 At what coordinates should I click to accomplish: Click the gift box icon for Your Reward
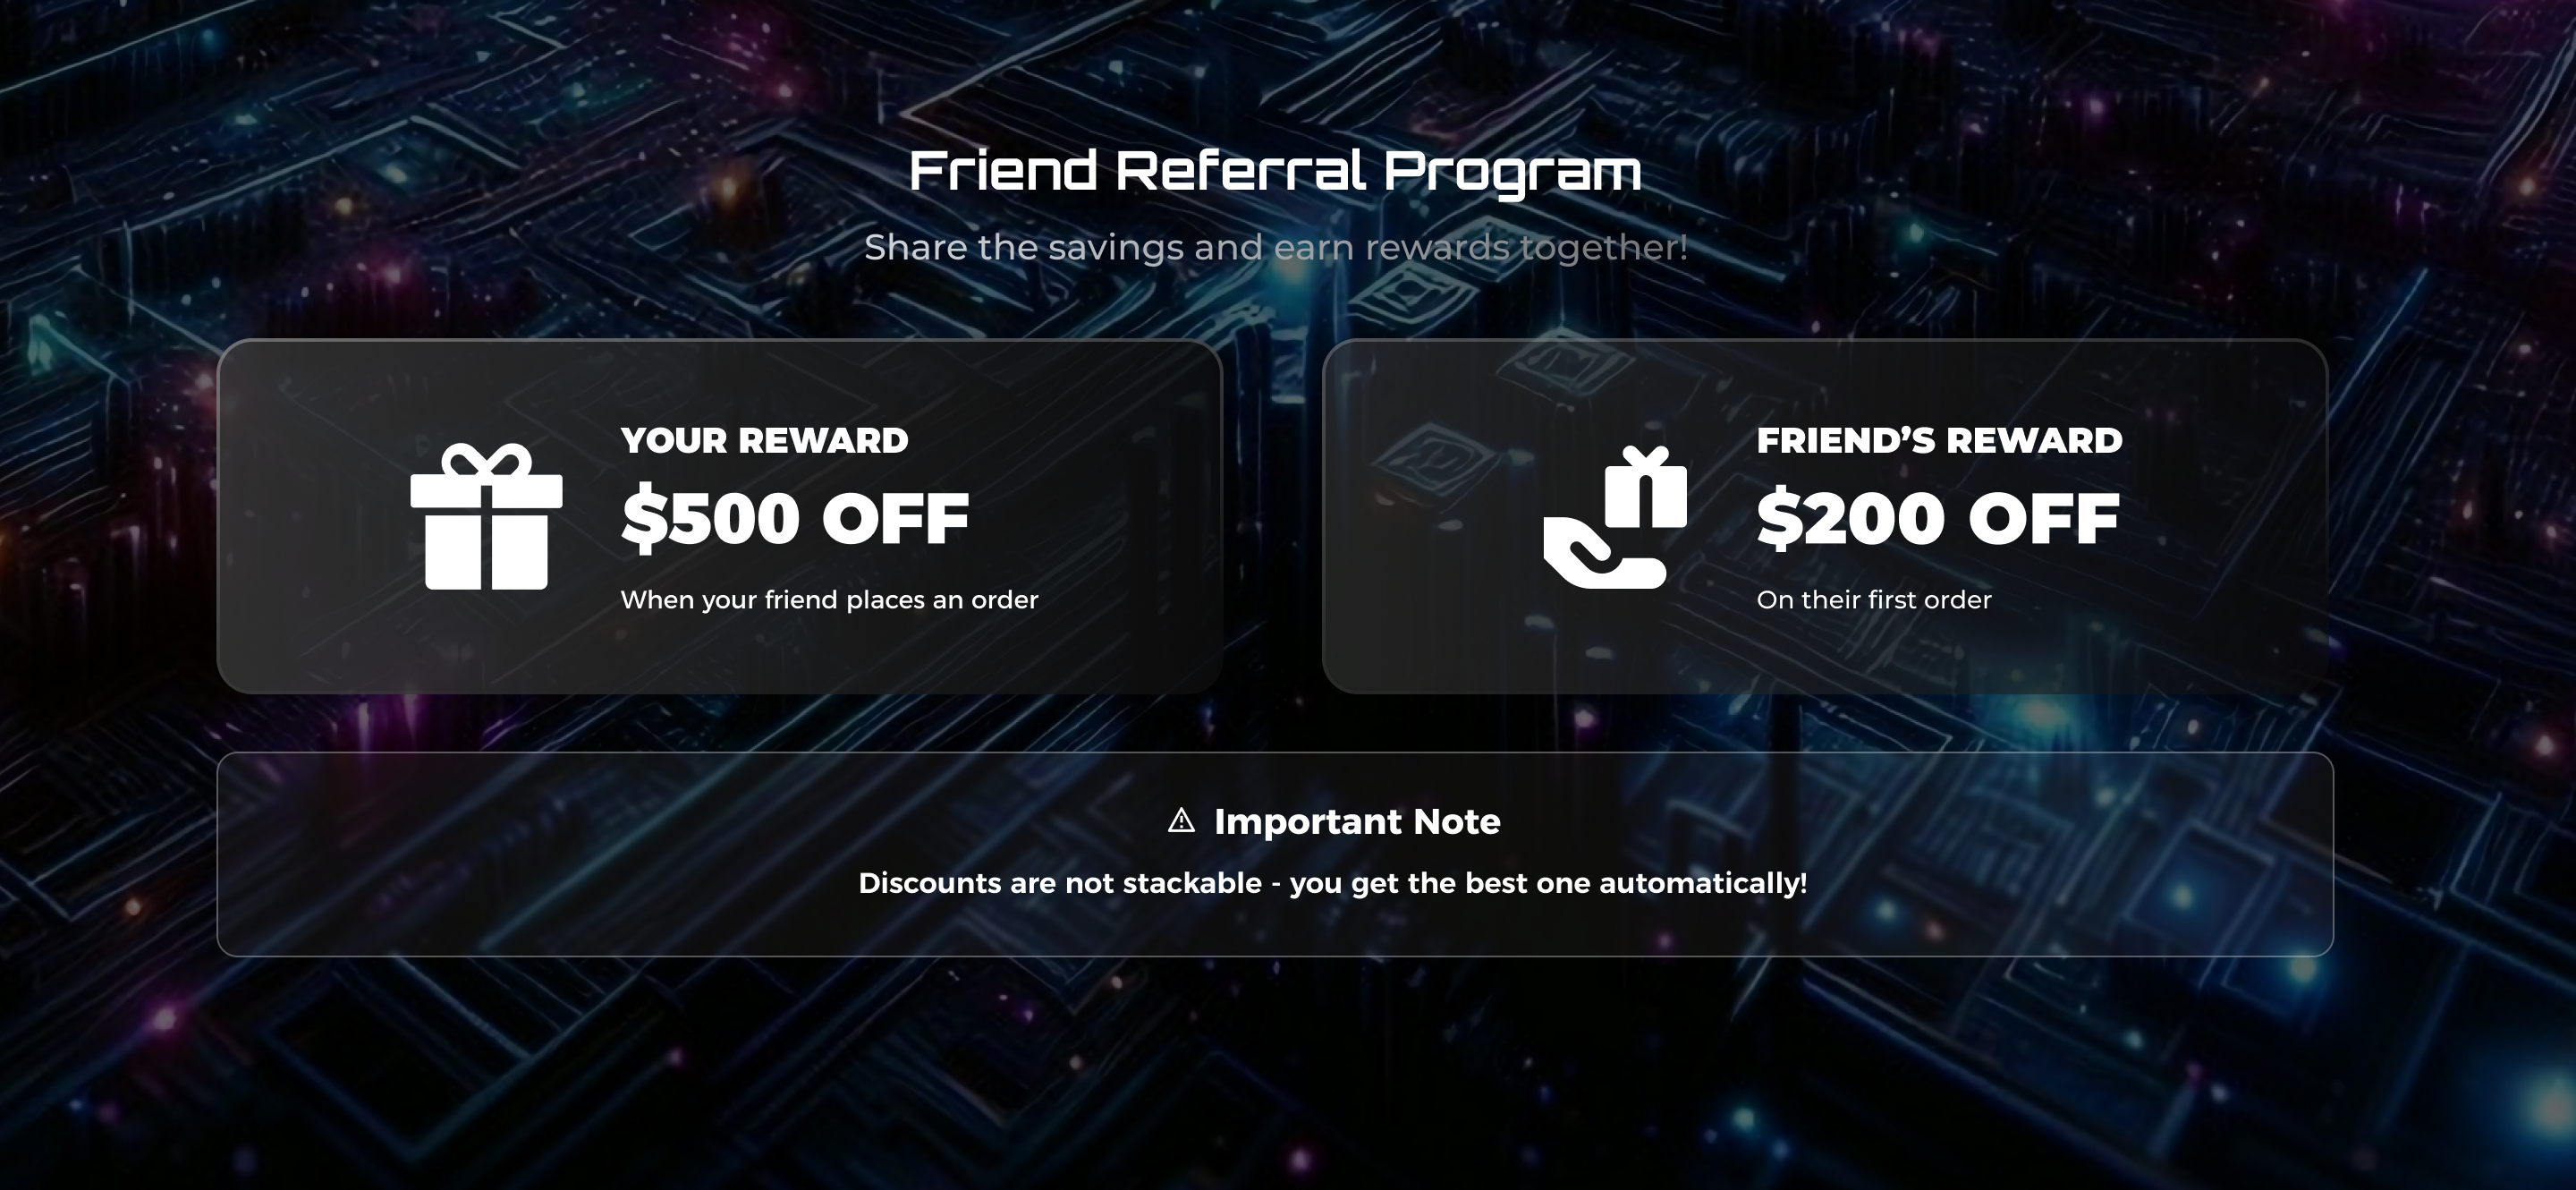point(486,516)
